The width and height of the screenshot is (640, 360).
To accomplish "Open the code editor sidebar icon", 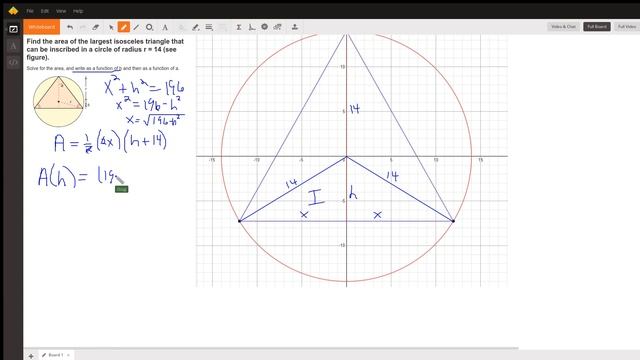I will coord(13,62).
